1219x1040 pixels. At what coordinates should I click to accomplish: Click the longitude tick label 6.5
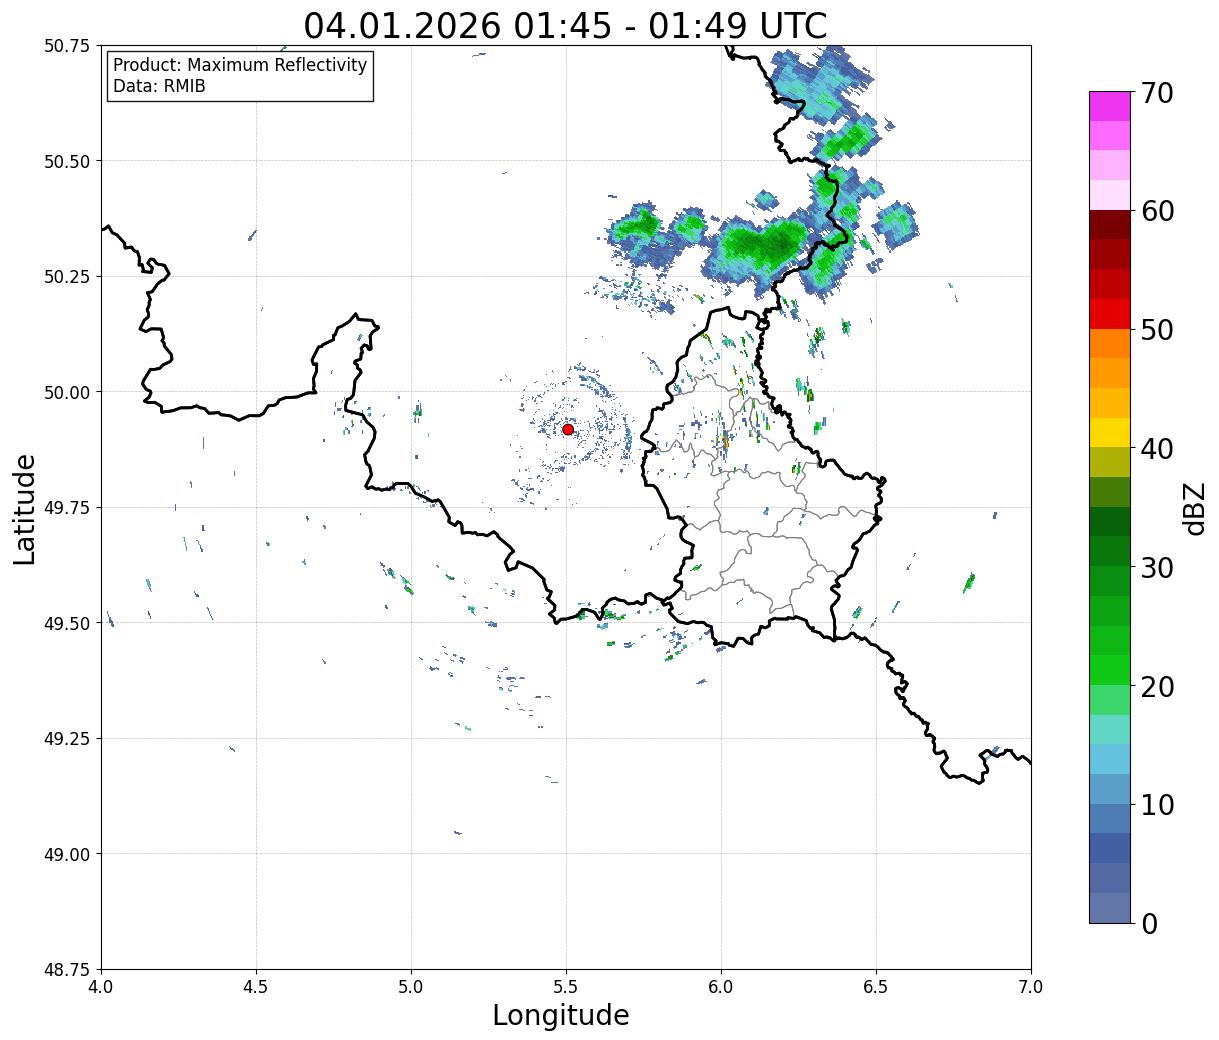coord(876,987)
